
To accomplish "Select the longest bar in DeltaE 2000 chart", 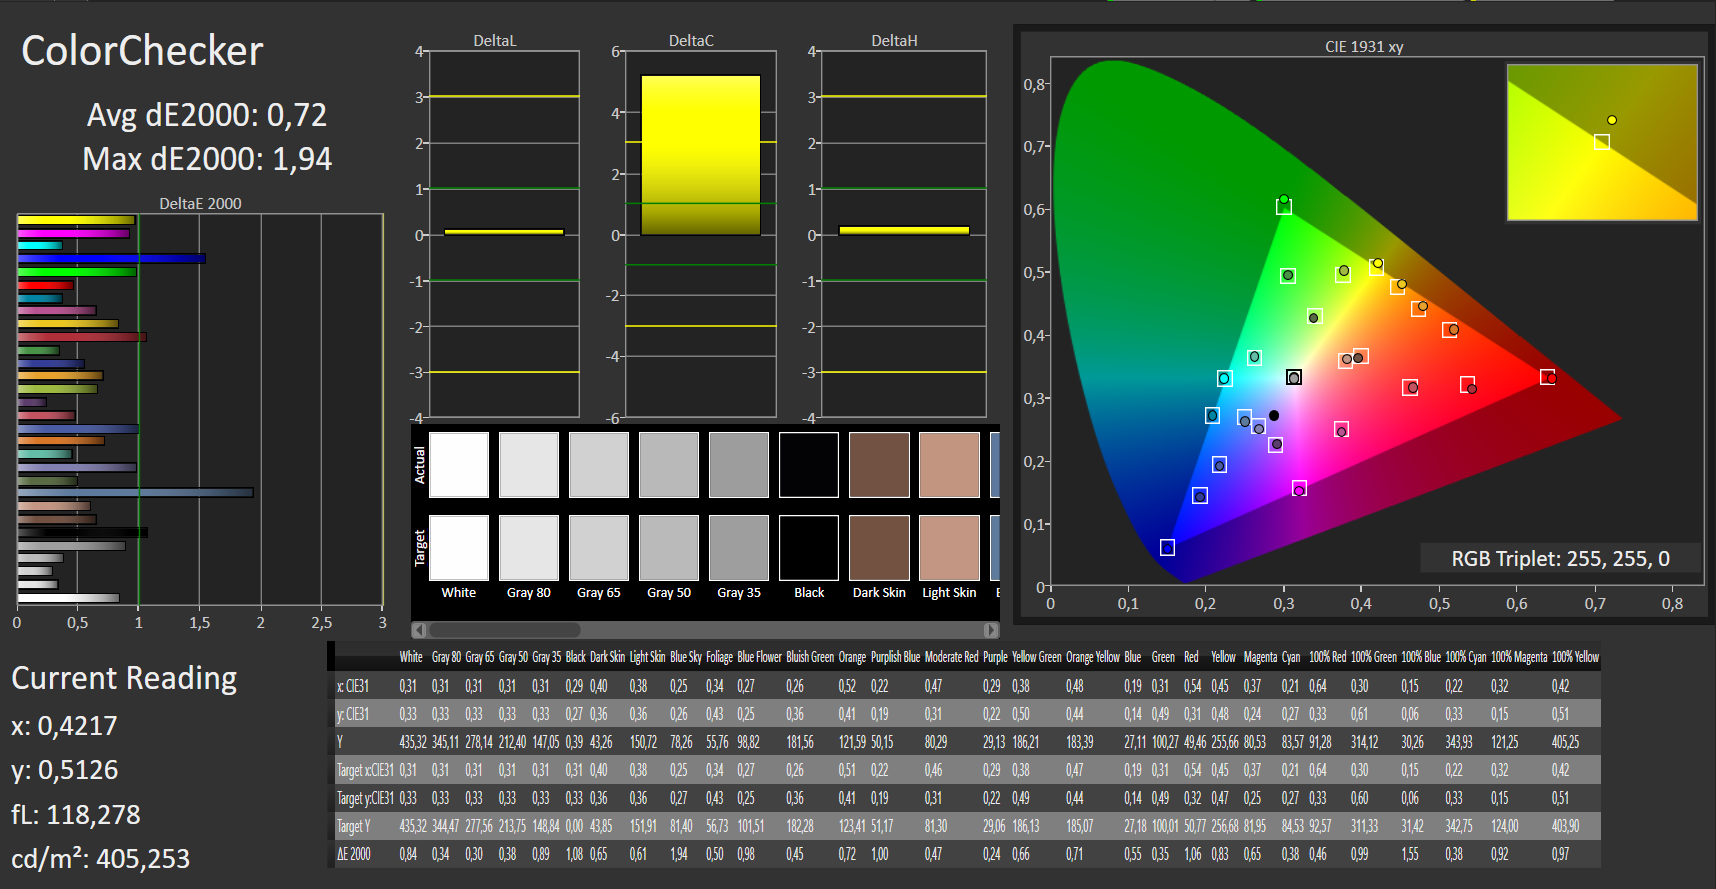I will 135,492.
